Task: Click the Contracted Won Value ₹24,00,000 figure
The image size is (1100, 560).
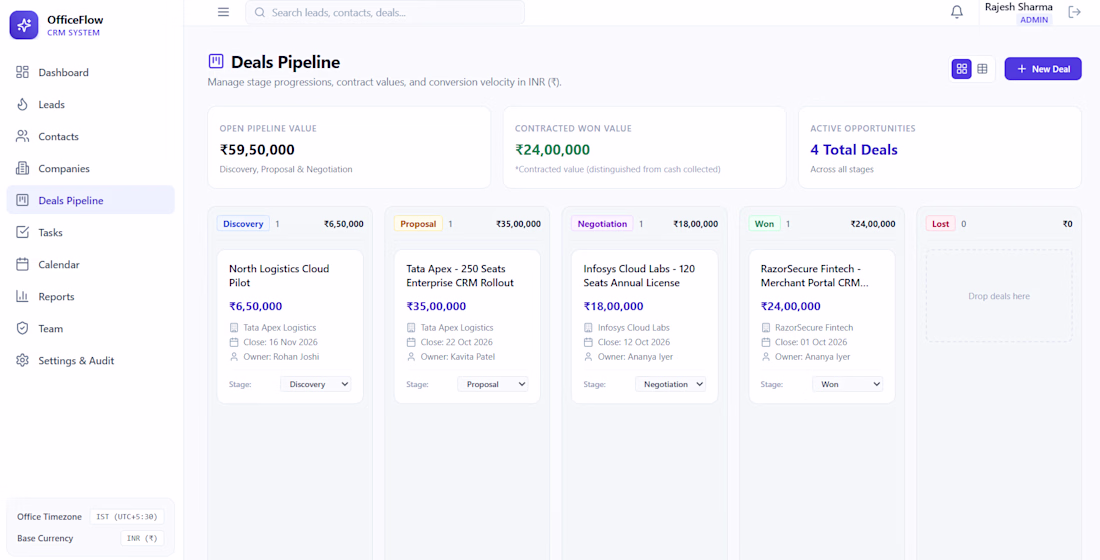Action: (552, 149)
